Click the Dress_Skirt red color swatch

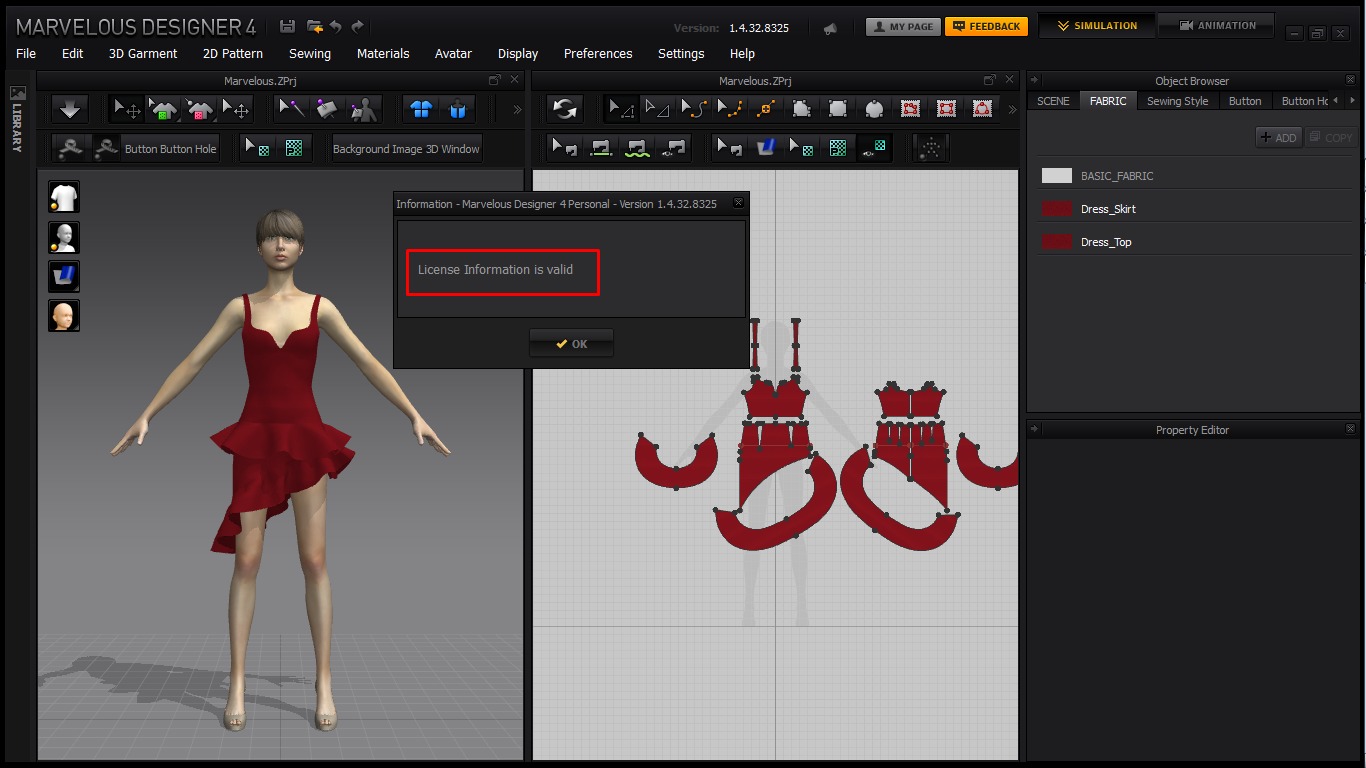(x=1056, y=209)
